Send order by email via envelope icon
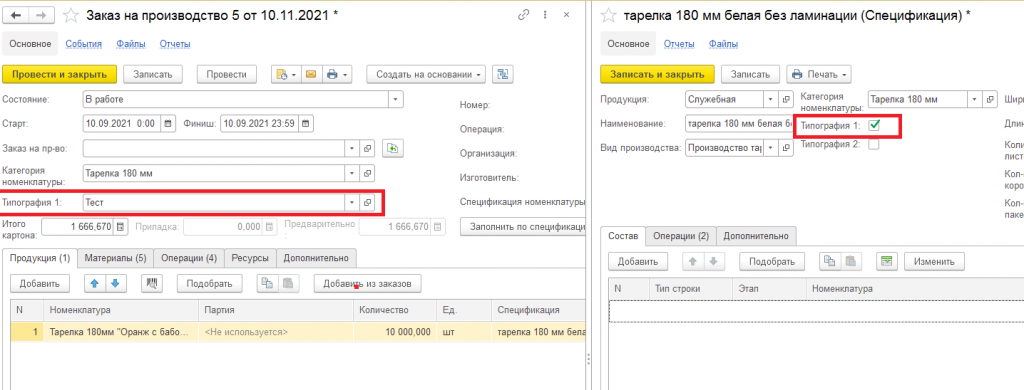1024x390 pixels. 311,74
